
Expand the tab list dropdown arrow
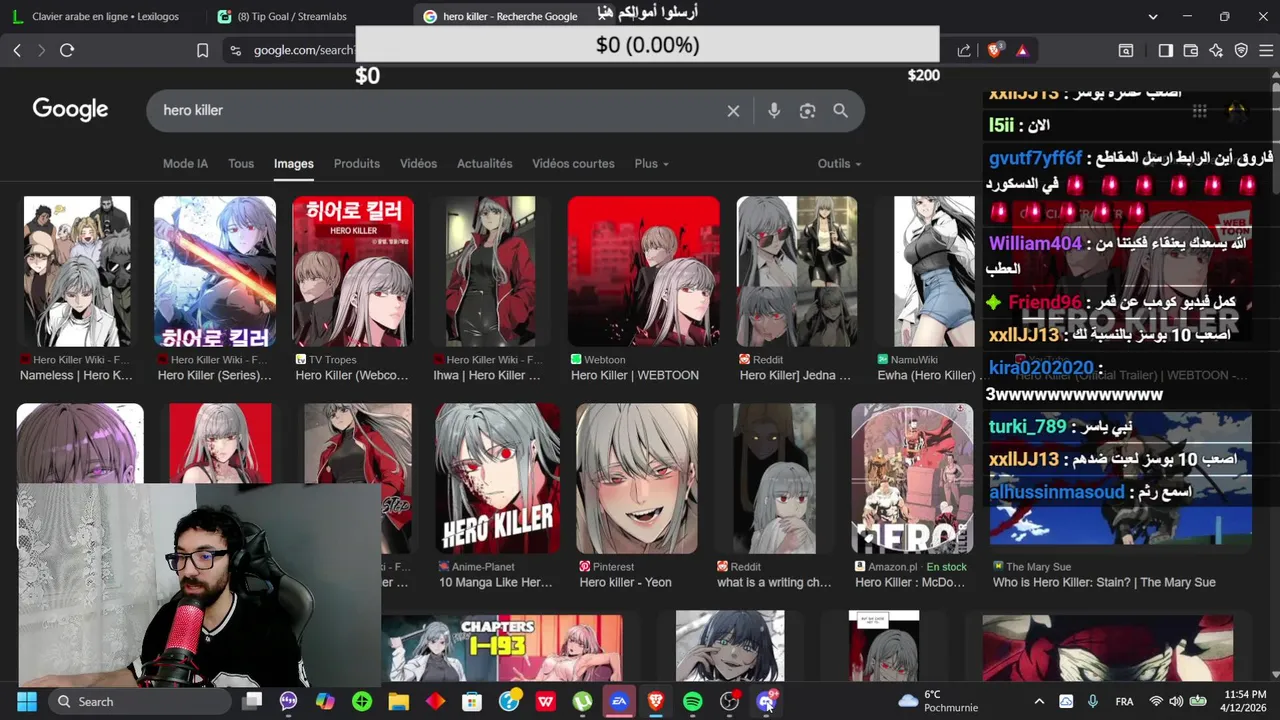pos(1153,16)
